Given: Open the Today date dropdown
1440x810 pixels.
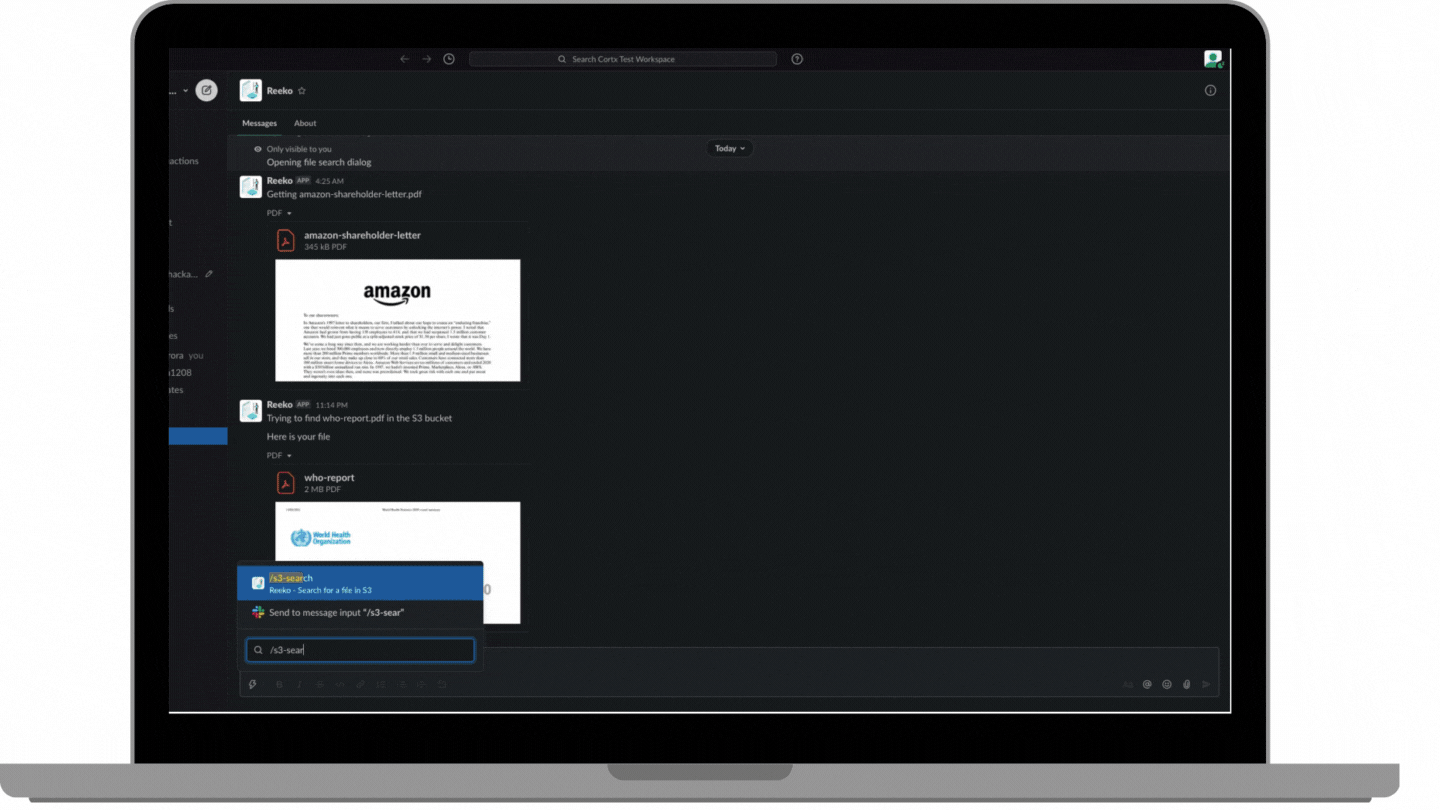Looking at the screenshot, I should pos(730,148).
